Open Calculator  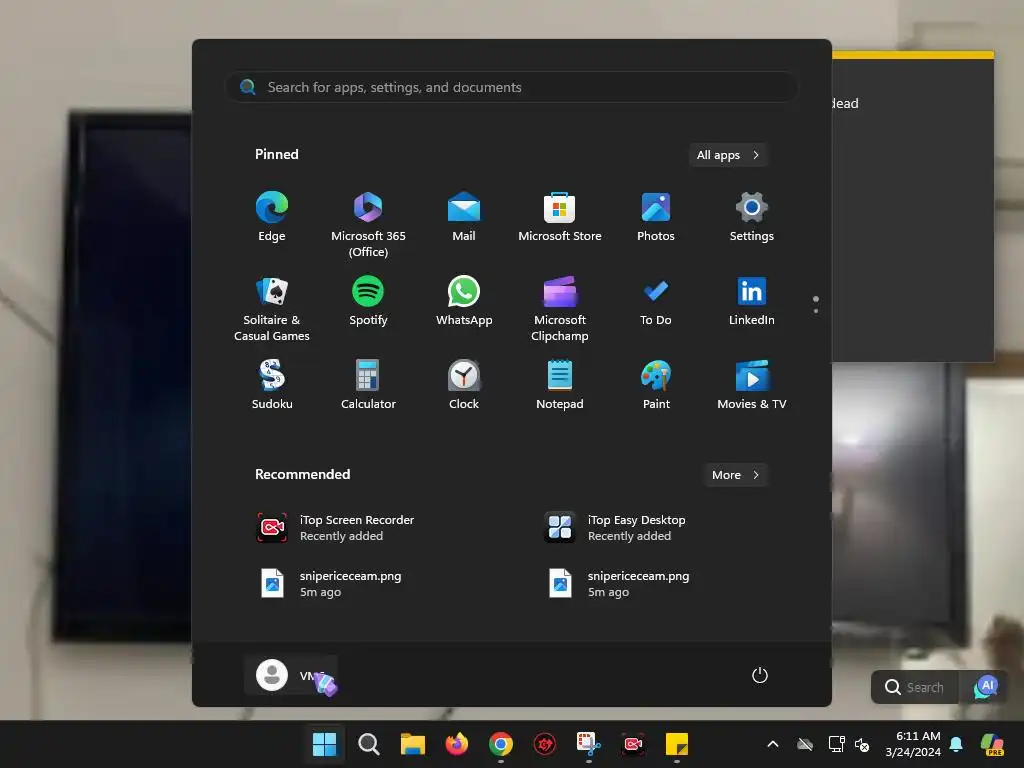(x=368, y=385)
